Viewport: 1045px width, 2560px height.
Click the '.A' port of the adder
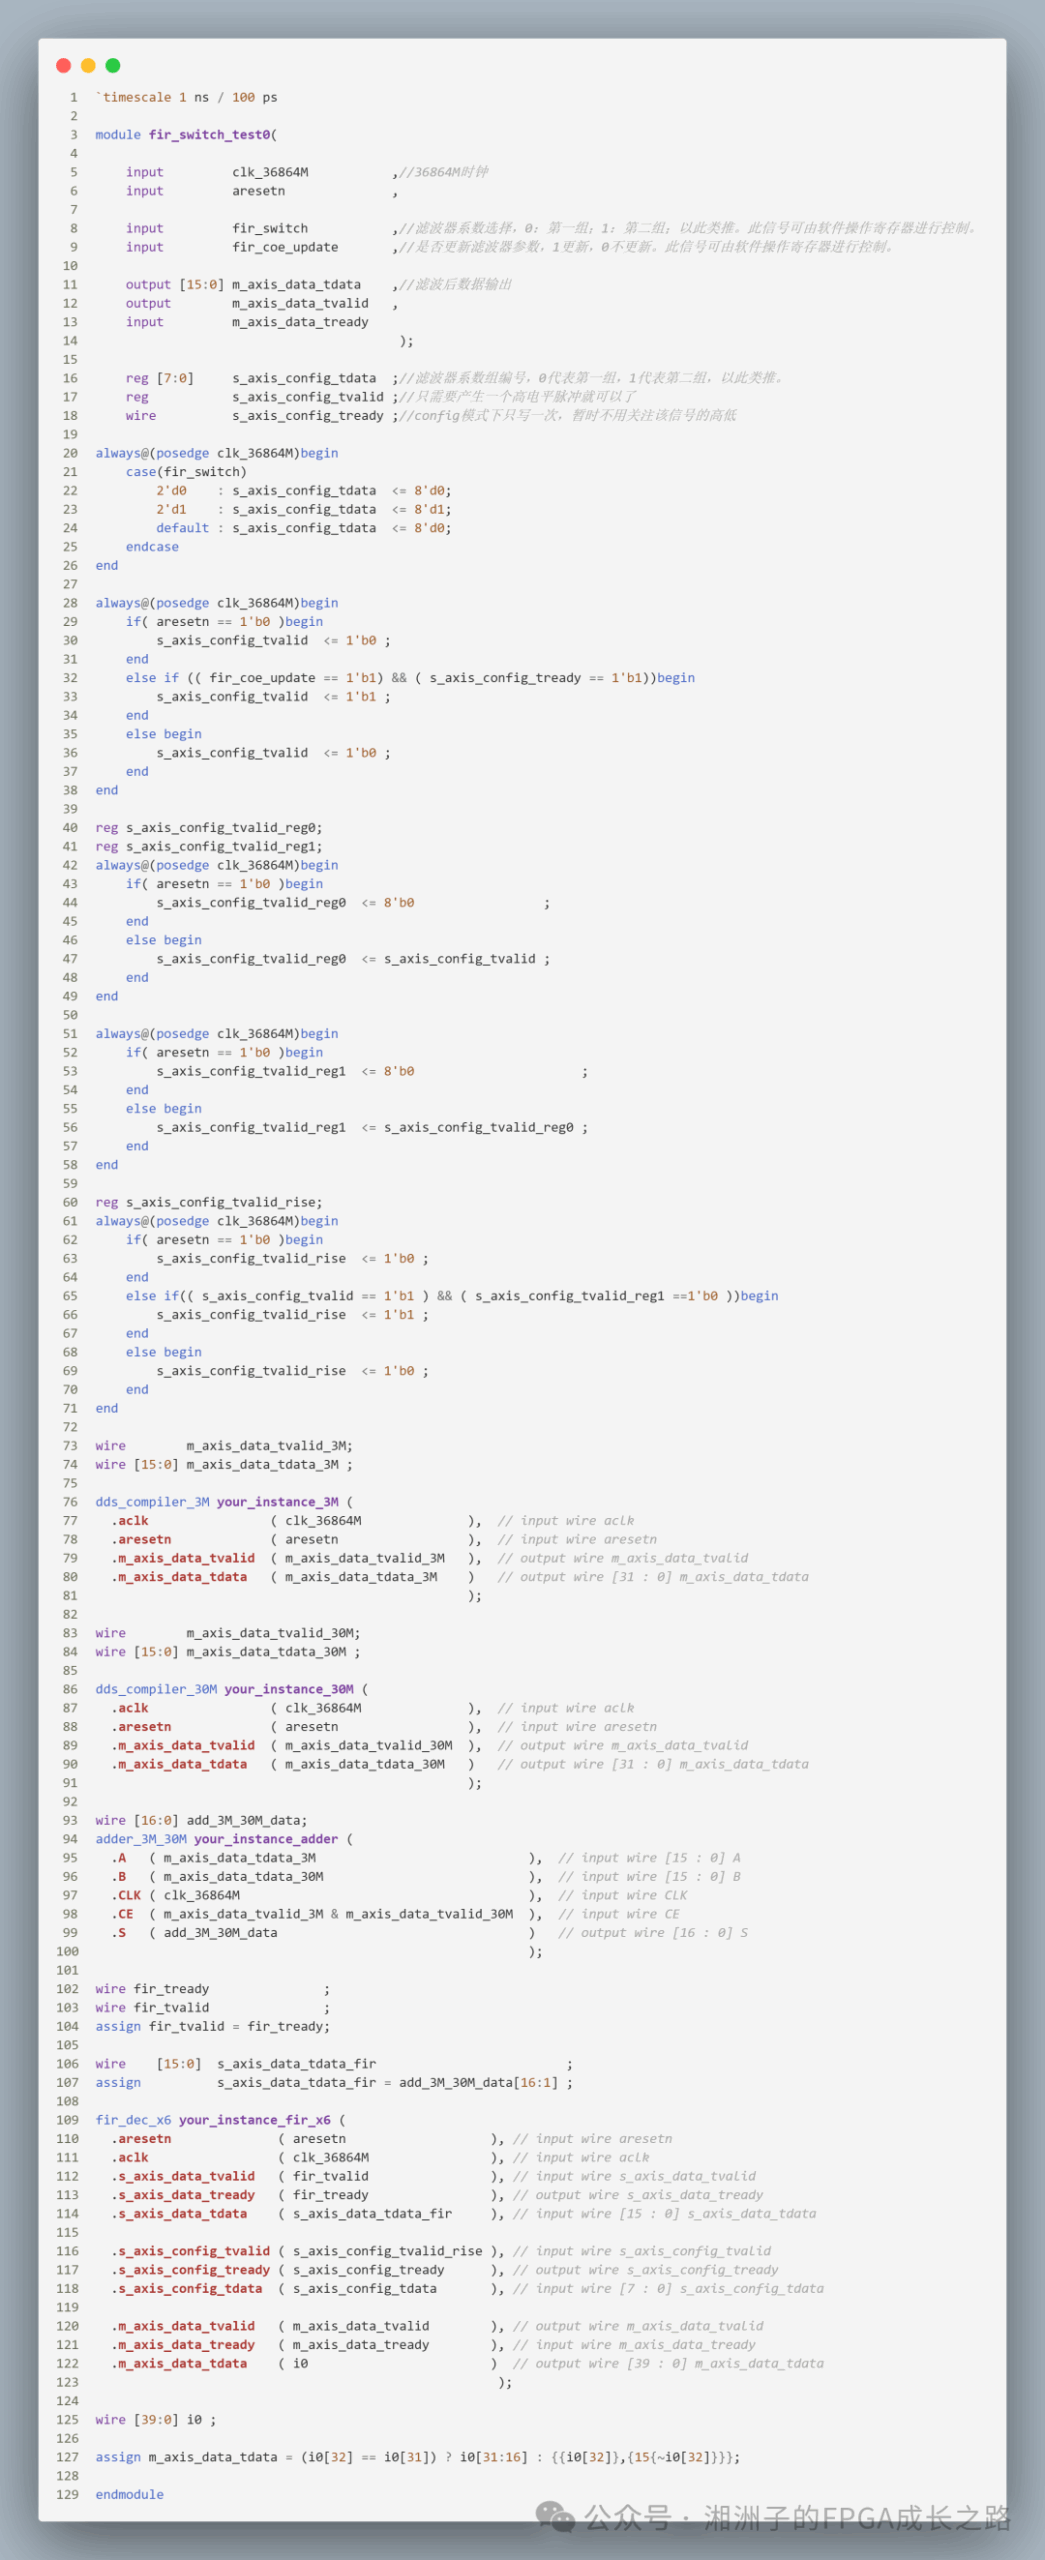[x=118, y=1858]
